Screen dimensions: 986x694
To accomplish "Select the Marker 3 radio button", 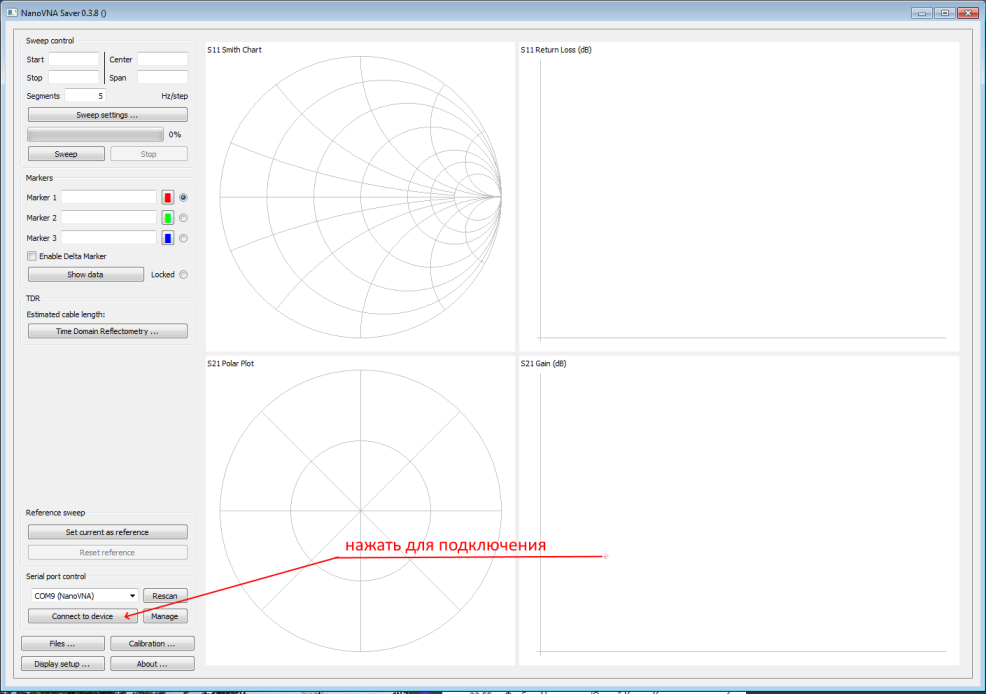I will [184, 238].
